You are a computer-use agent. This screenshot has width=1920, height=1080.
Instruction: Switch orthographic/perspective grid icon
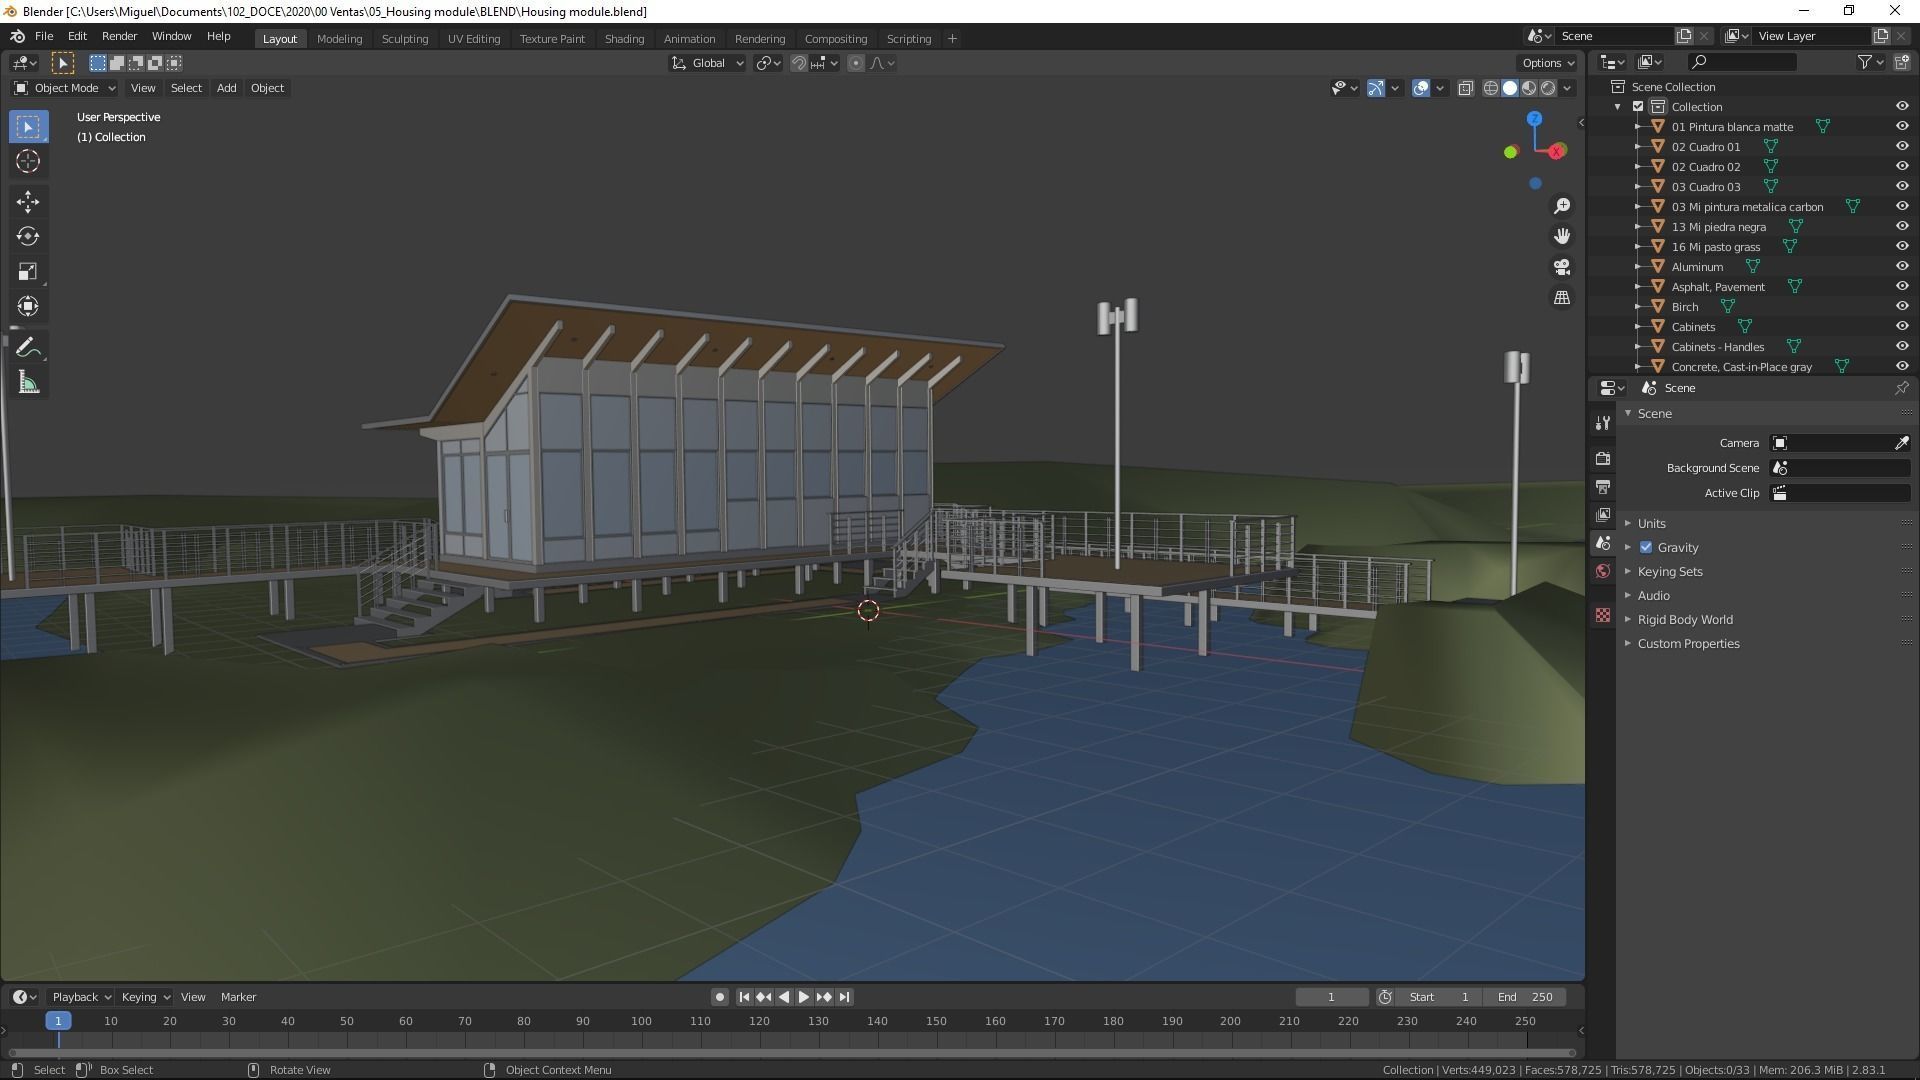click(1561, 298)
